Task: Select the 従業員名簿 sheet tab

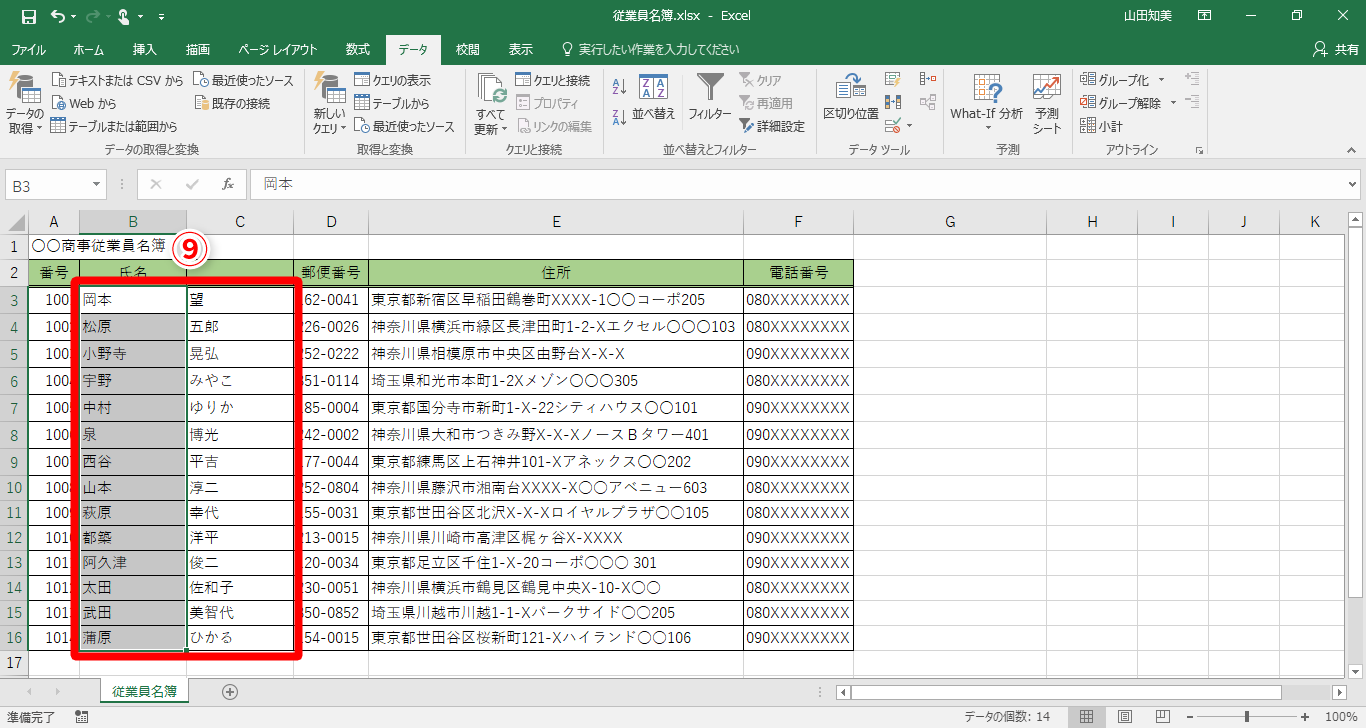Action: pos(145,691)
